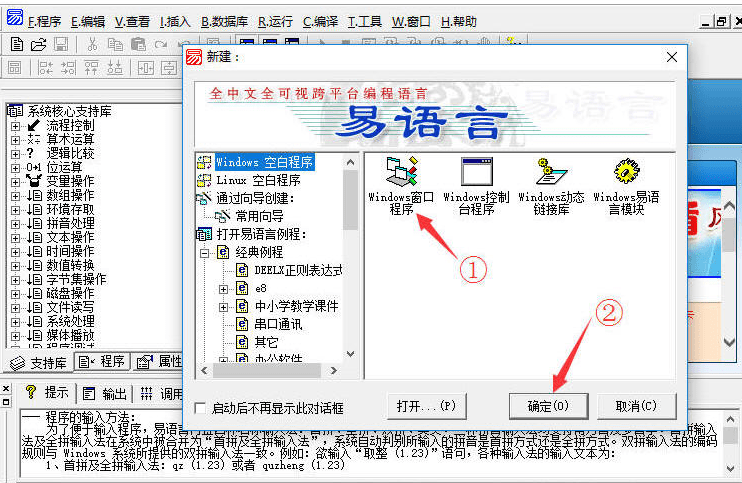Viewport: 742px width, 483px height.
Task: Click the 流程控制 arrow icon in library tree
Action: 33,126
